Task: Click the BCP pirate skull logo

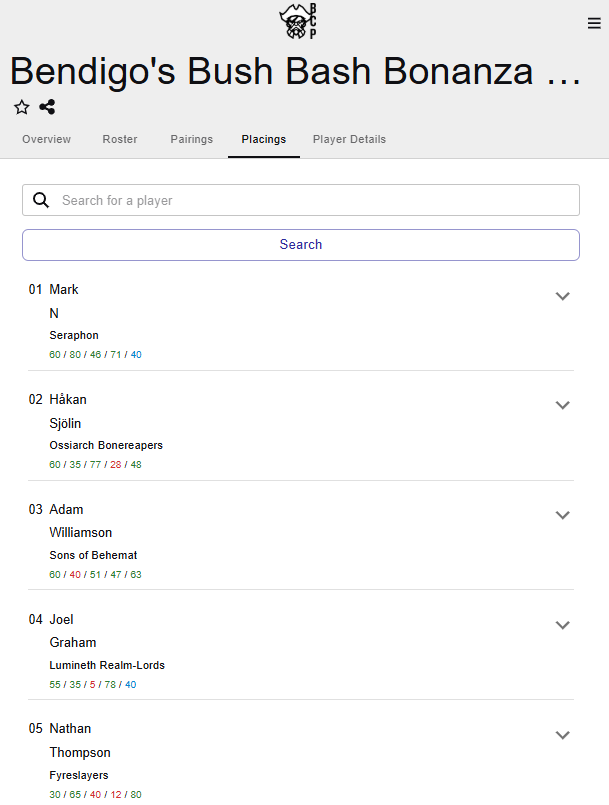Action: click(x=298, y=22)
